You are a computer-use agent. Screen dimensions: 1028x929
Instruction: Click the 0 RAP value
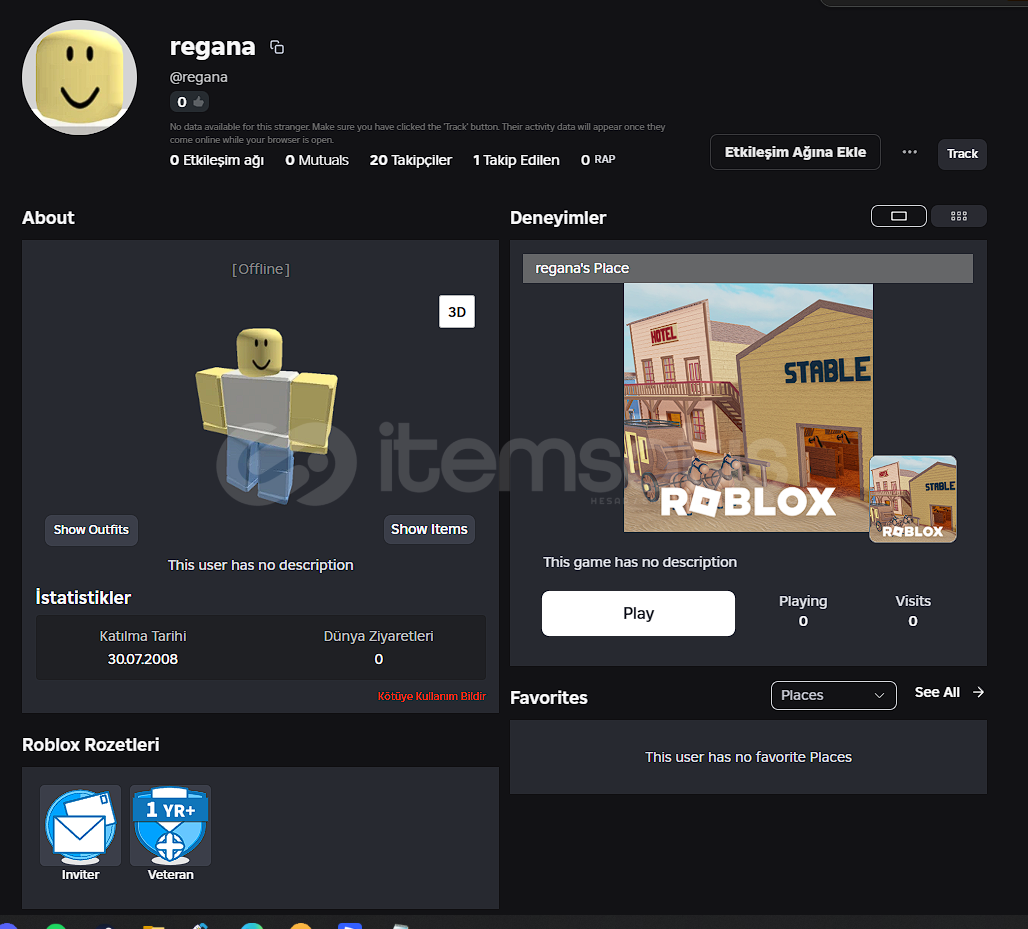click(x=597, y=160)
